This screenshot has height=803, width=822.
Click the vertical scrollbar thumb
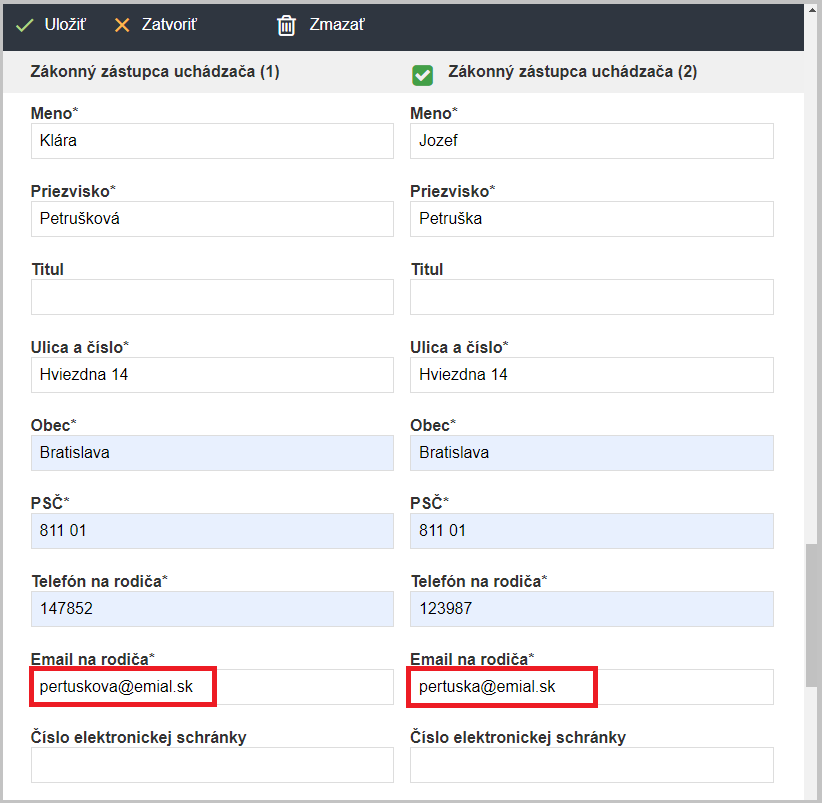(812, 615)
